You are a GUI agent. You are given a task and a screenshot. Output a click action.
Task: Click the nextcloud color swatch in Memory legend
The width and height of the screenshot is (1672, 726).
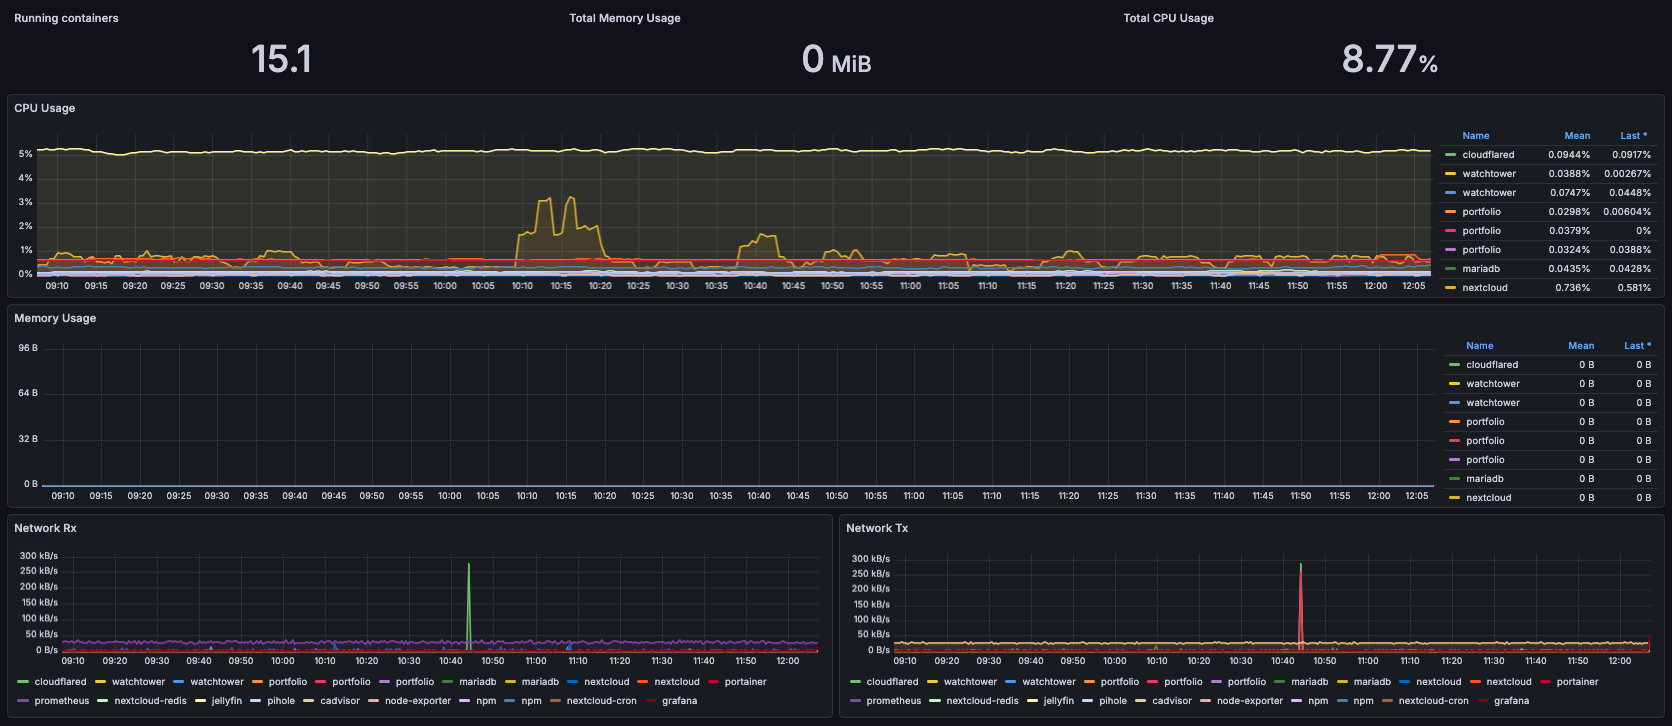[x=1454, y=498]
